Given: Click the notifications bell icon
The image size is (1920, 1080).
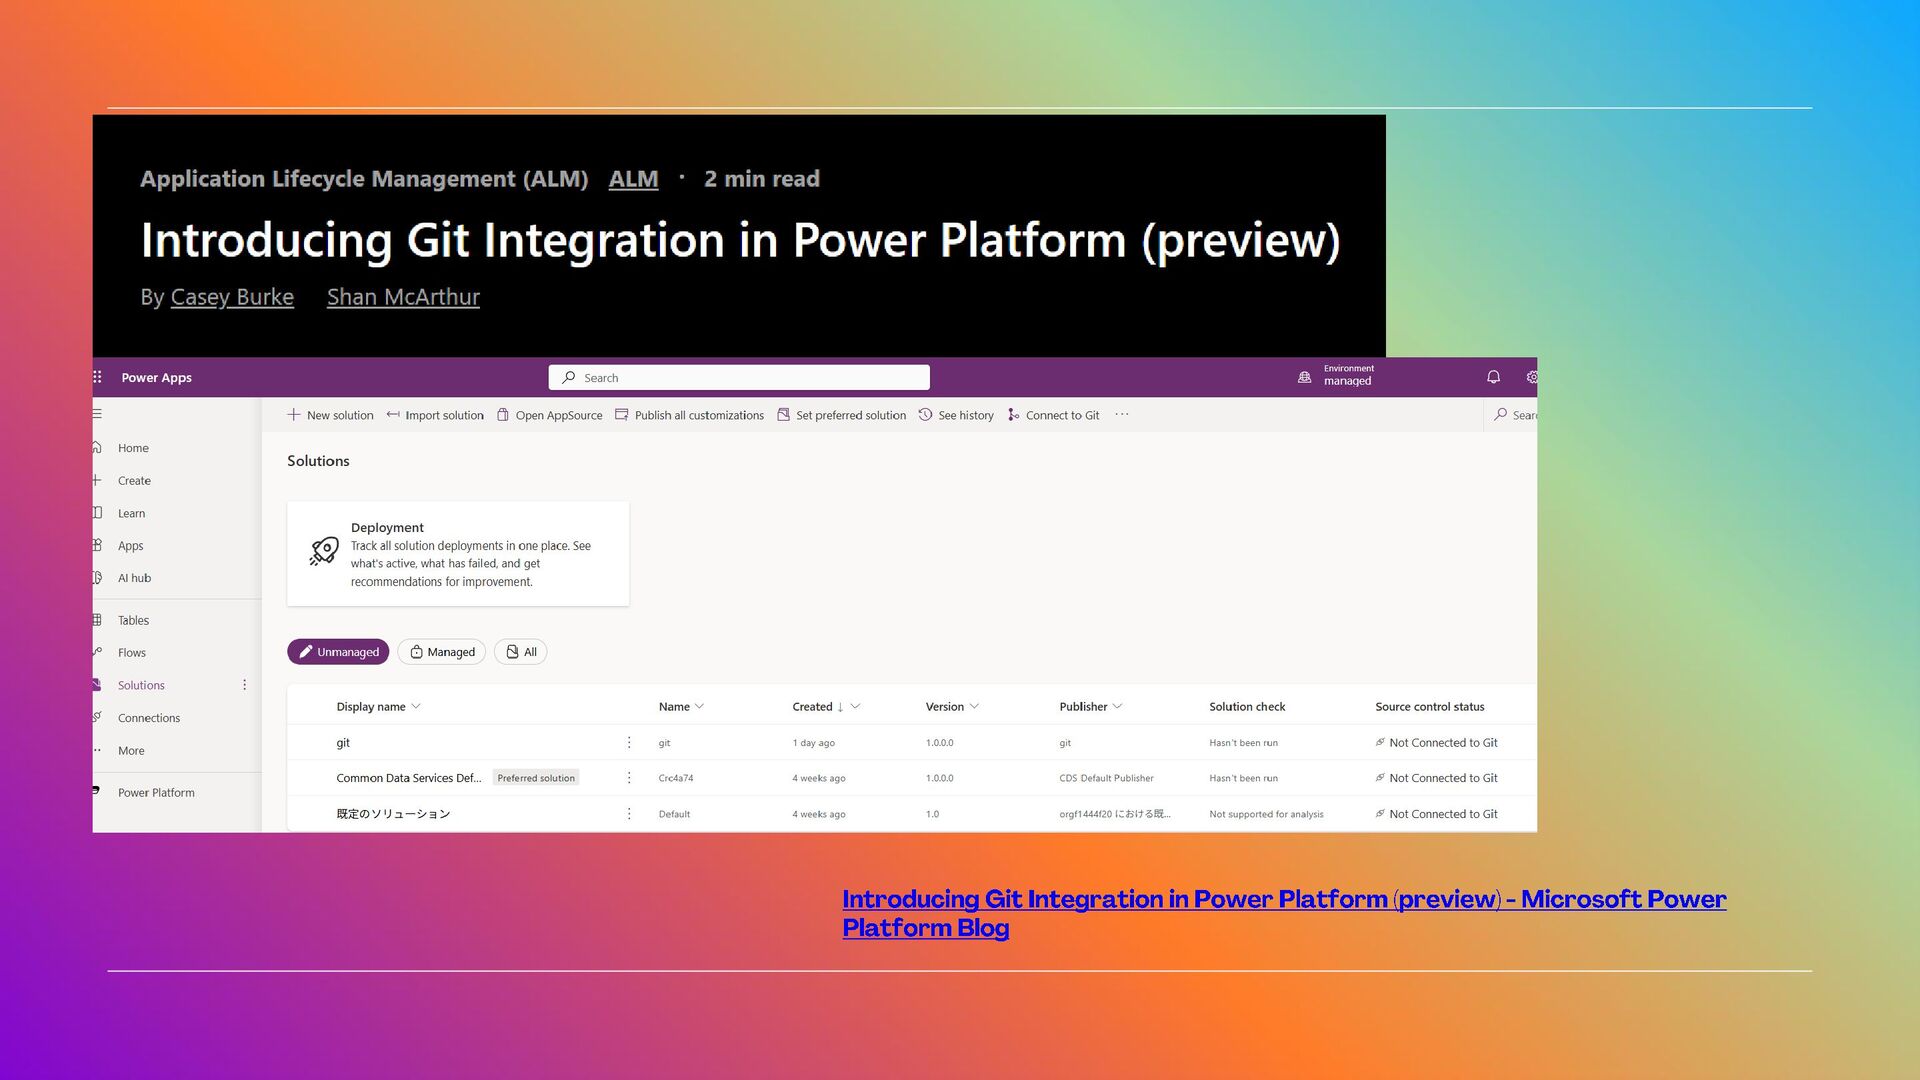Looking at the screenshot, I should (x=1493, y=377).
